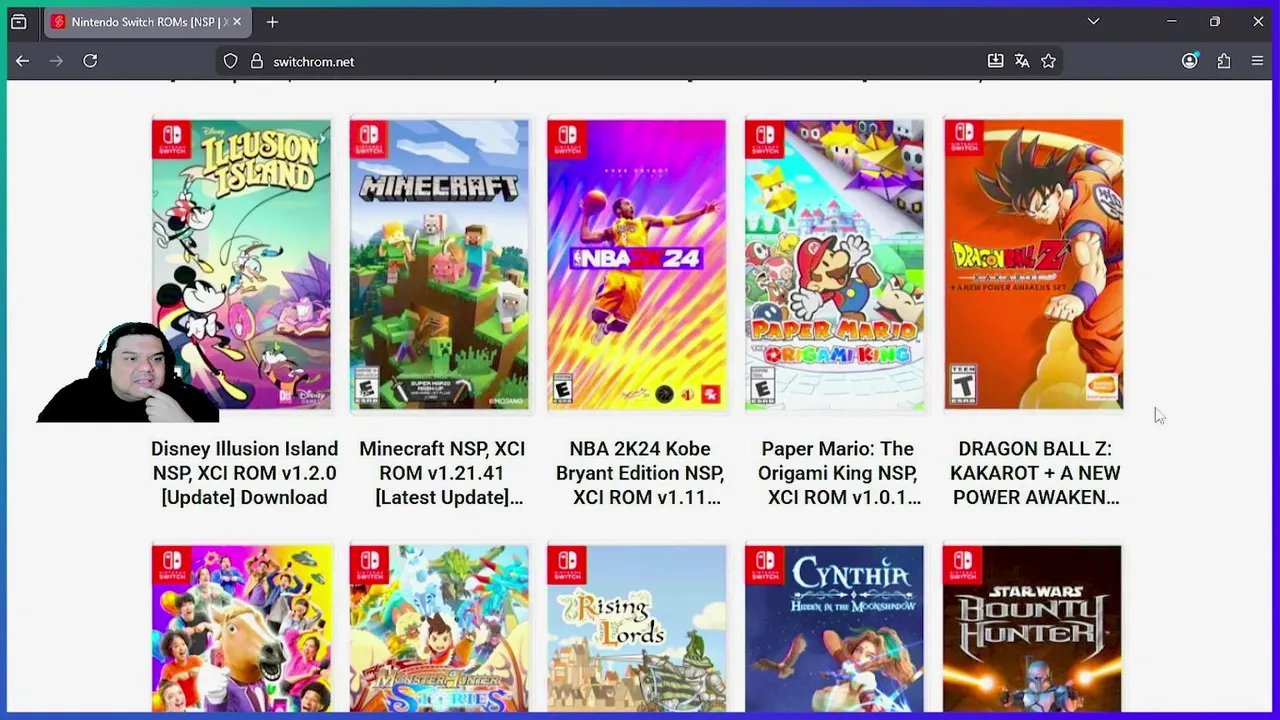Viewport: 1280px width, 720px height.
Task: Open the Paper Mario: The Origami King link
Action: tap(838, 473)
